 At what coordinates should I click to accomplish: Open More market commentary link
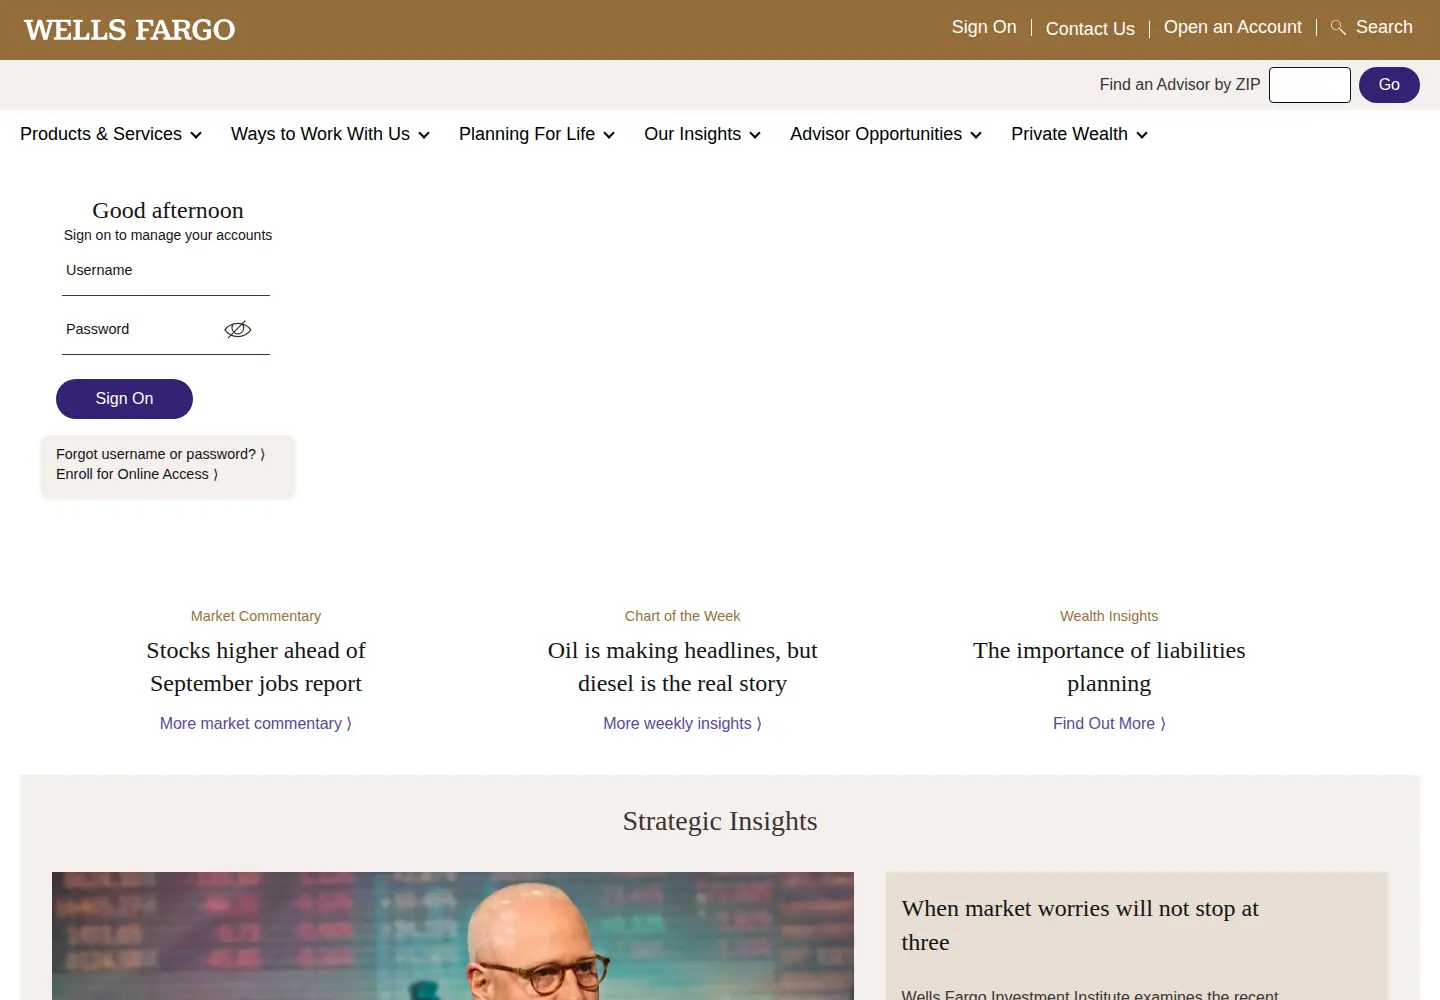(256, 723)
